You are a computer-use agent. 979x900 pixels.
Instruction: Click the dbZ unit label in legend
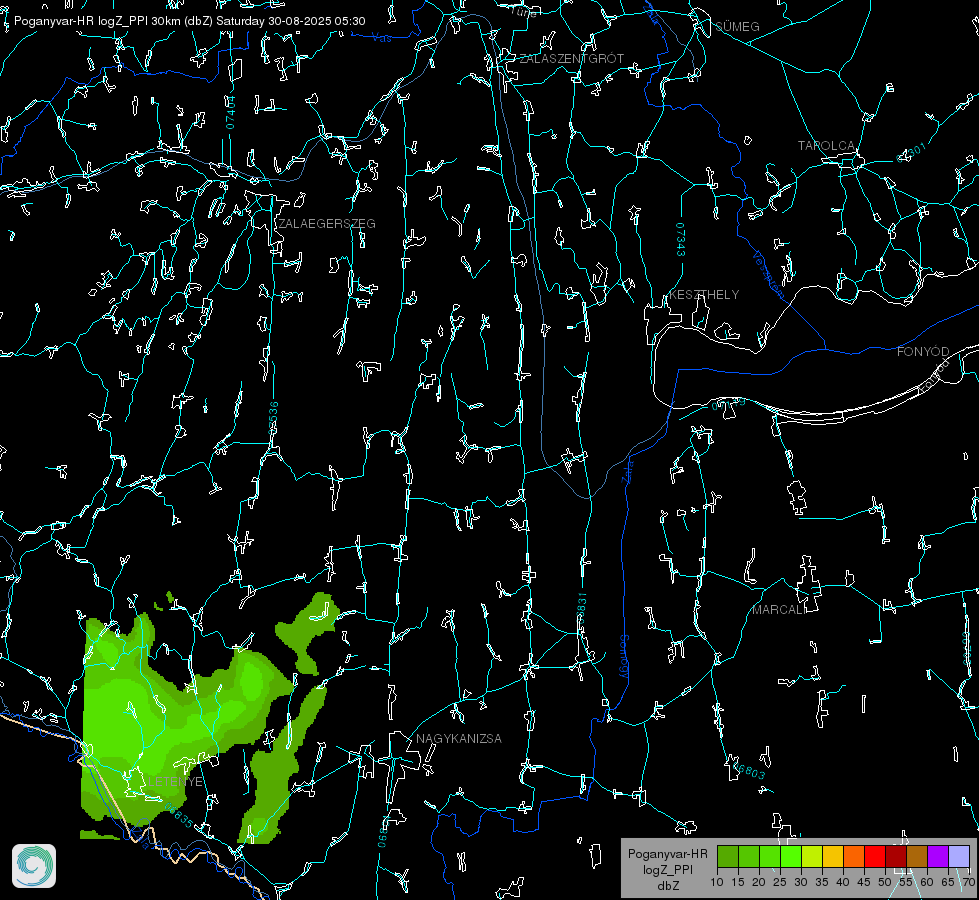click(x=668, y=886)
